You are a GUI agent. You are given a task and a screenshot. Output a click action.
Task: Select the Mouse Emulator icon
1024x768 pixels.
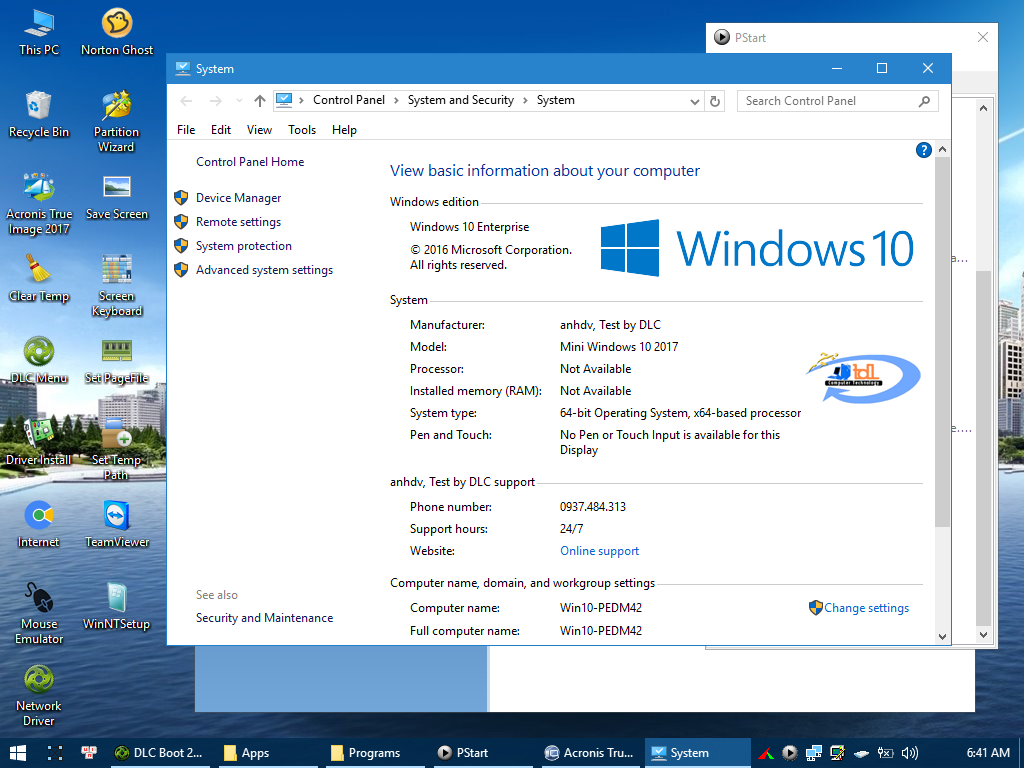(x=39, y=614)
